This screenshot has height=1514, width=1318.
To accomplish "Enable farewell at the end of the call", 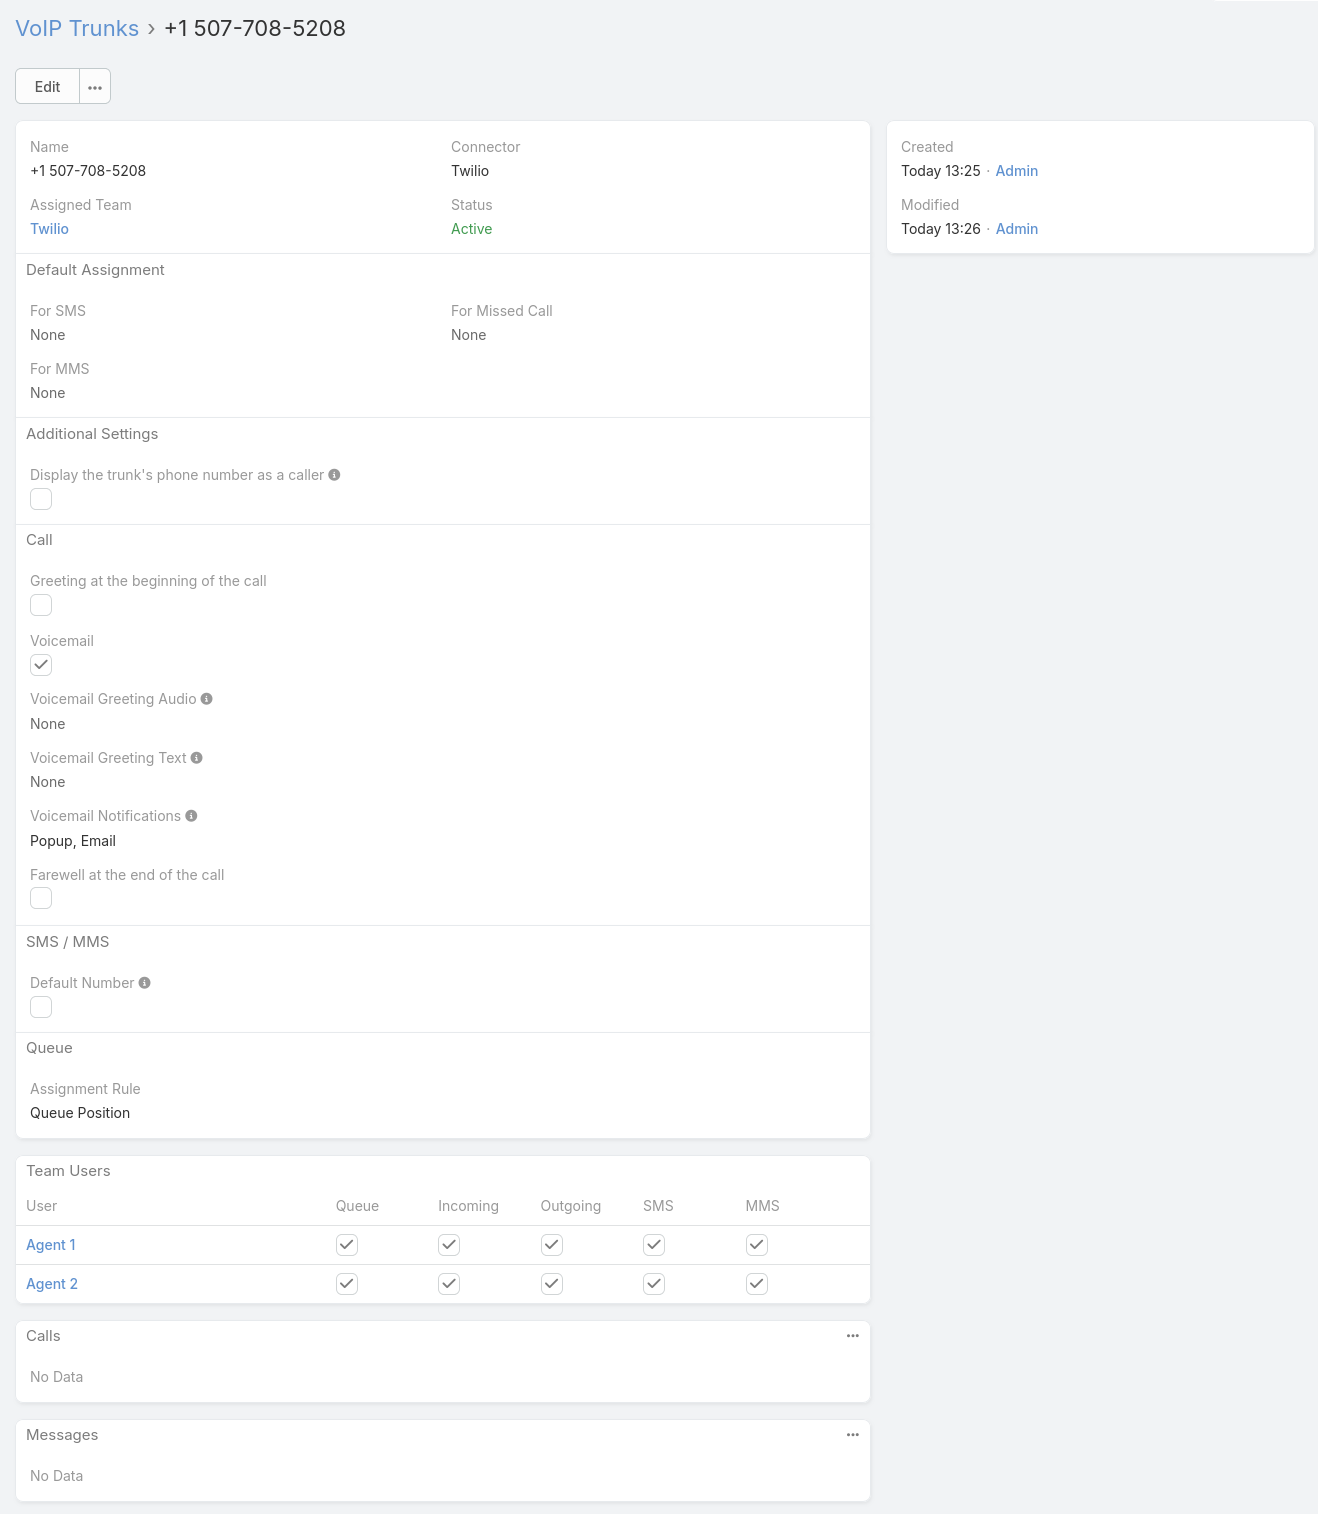I will pyautogui.click(x=40, y=898).
